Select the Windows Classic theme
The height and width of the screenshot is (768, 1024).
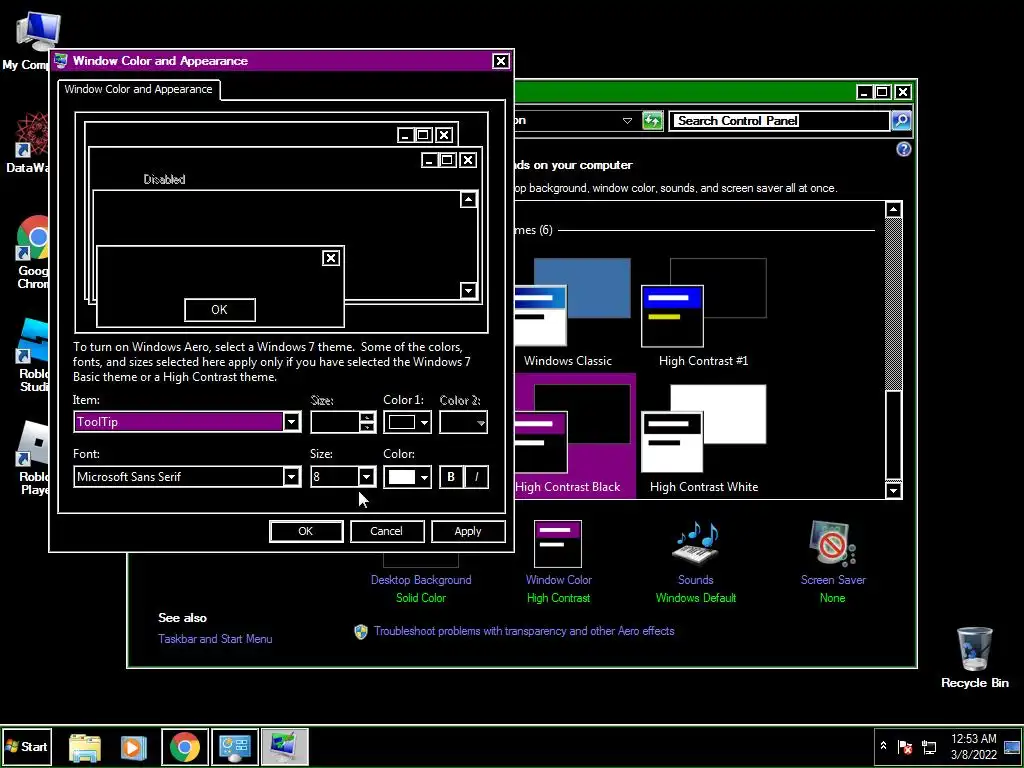coord(571,313)
